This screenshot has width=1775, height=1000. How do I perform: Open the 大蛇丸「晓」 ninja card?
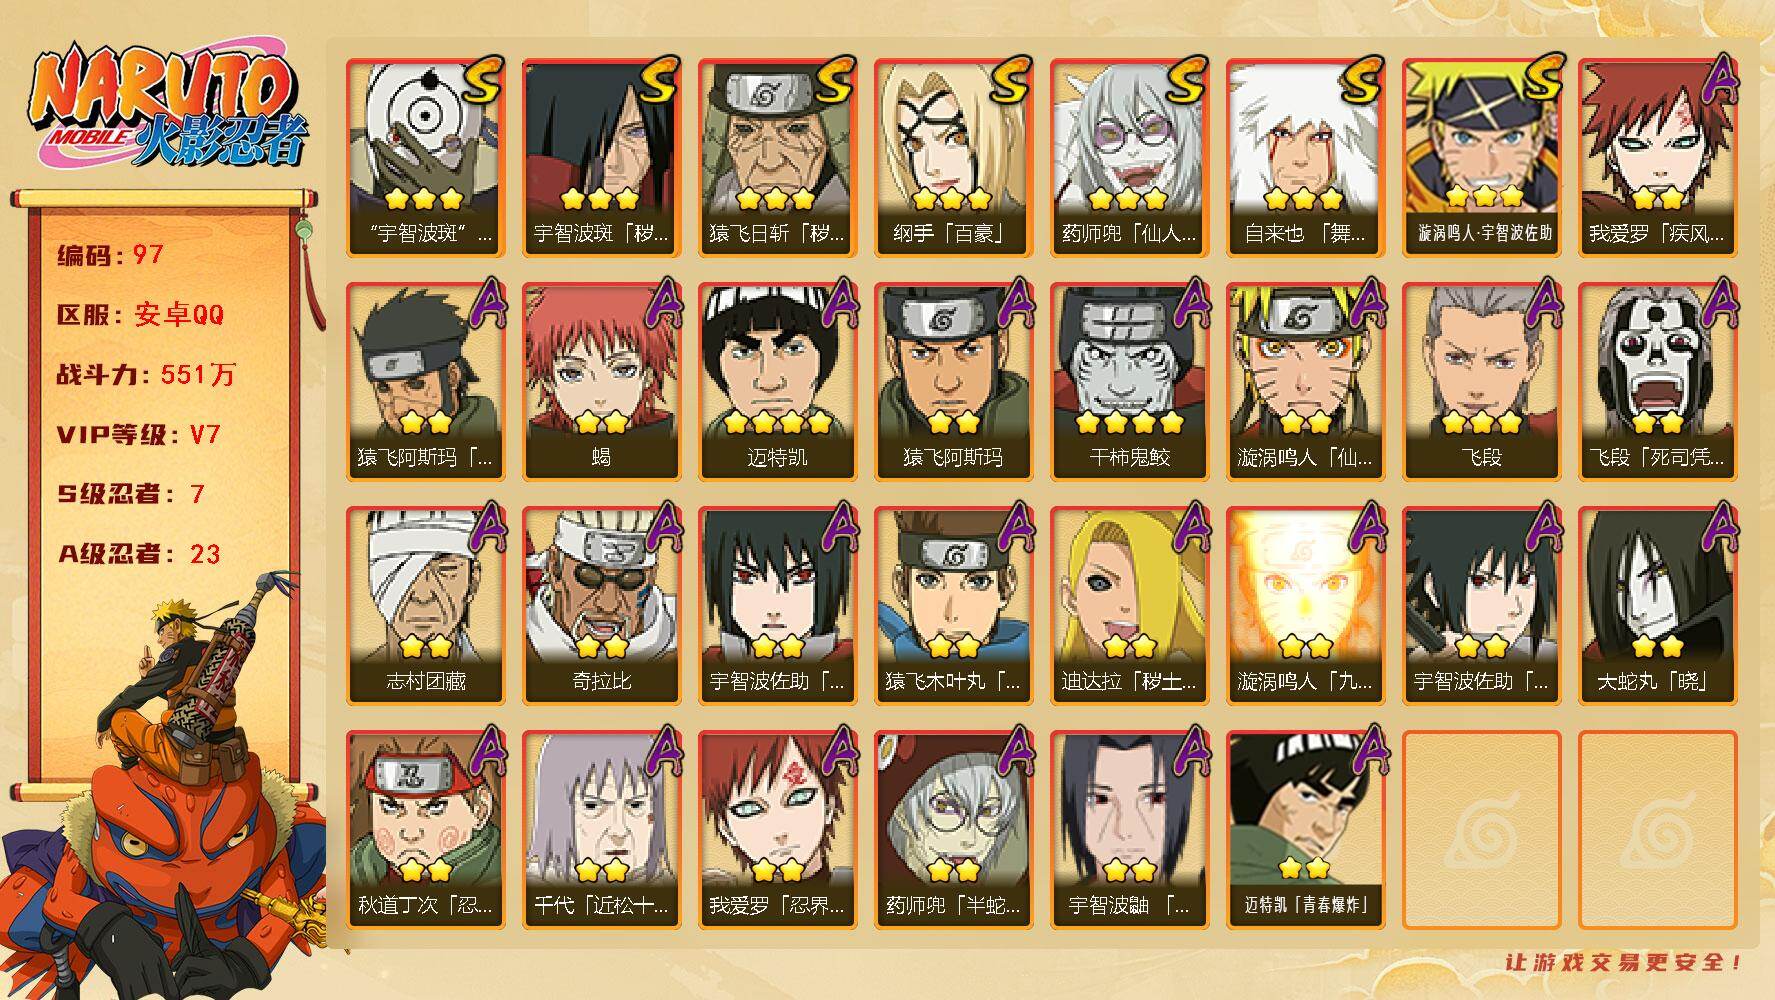point(1657,605)
